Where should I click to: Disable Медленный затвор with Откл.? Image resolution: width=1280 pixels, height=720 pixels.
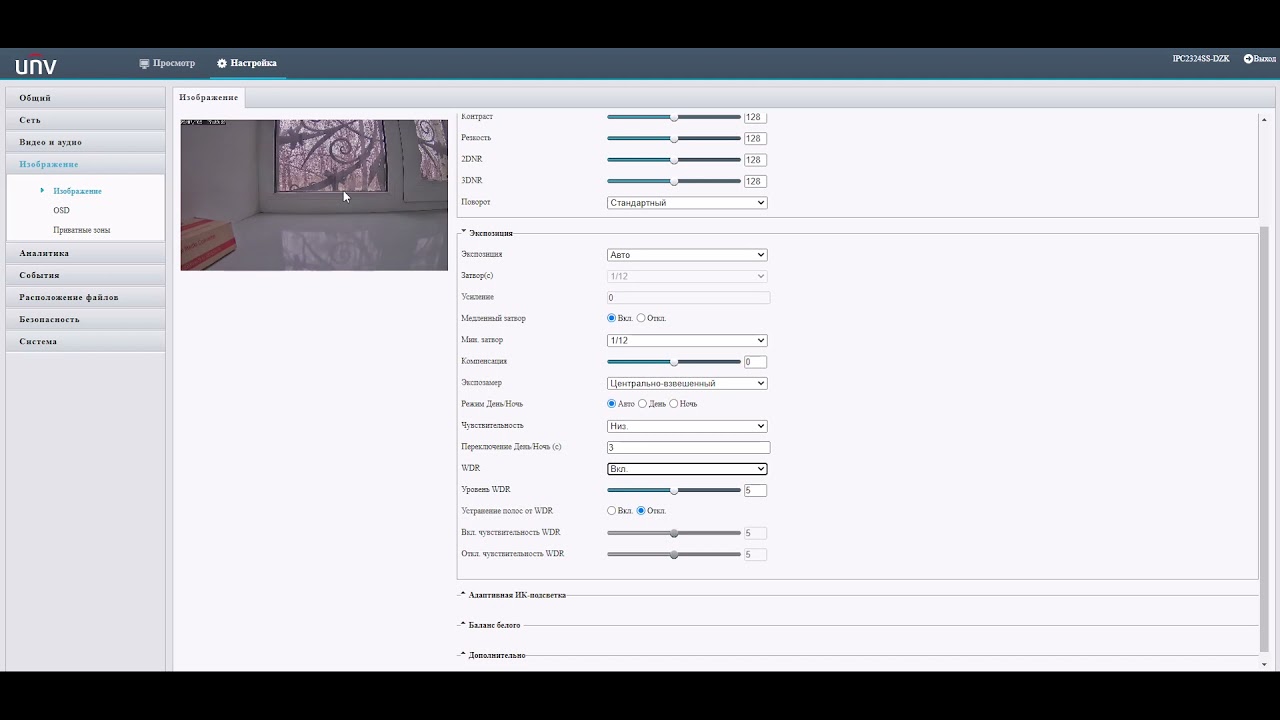click(641, 318)
